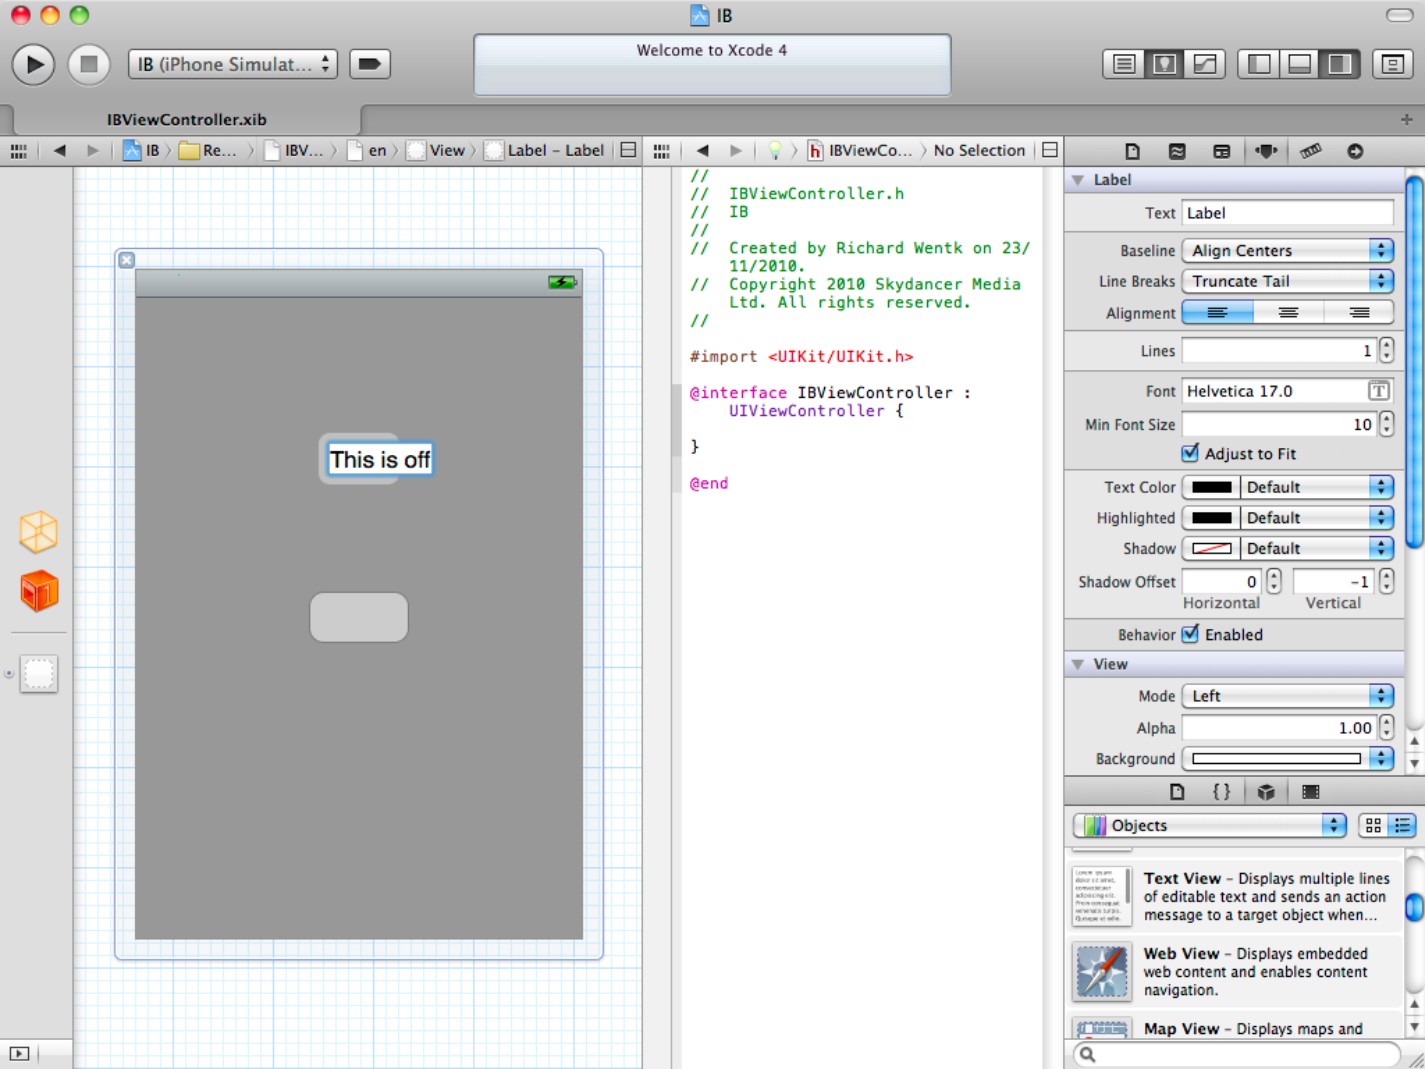Set alignment to center
The height and width of the screenshot is (1069, 1425).
pos(1288,313)
